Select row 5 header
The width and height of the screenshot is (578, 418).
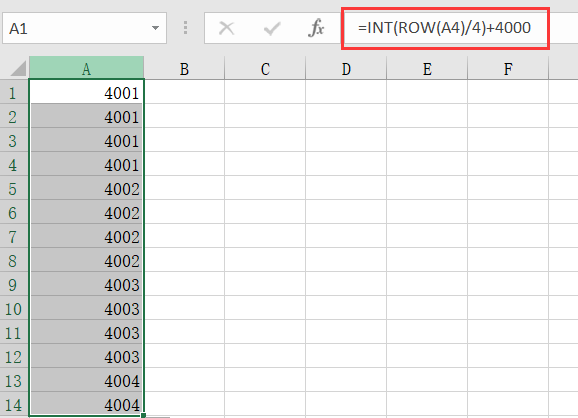[14, 188]
